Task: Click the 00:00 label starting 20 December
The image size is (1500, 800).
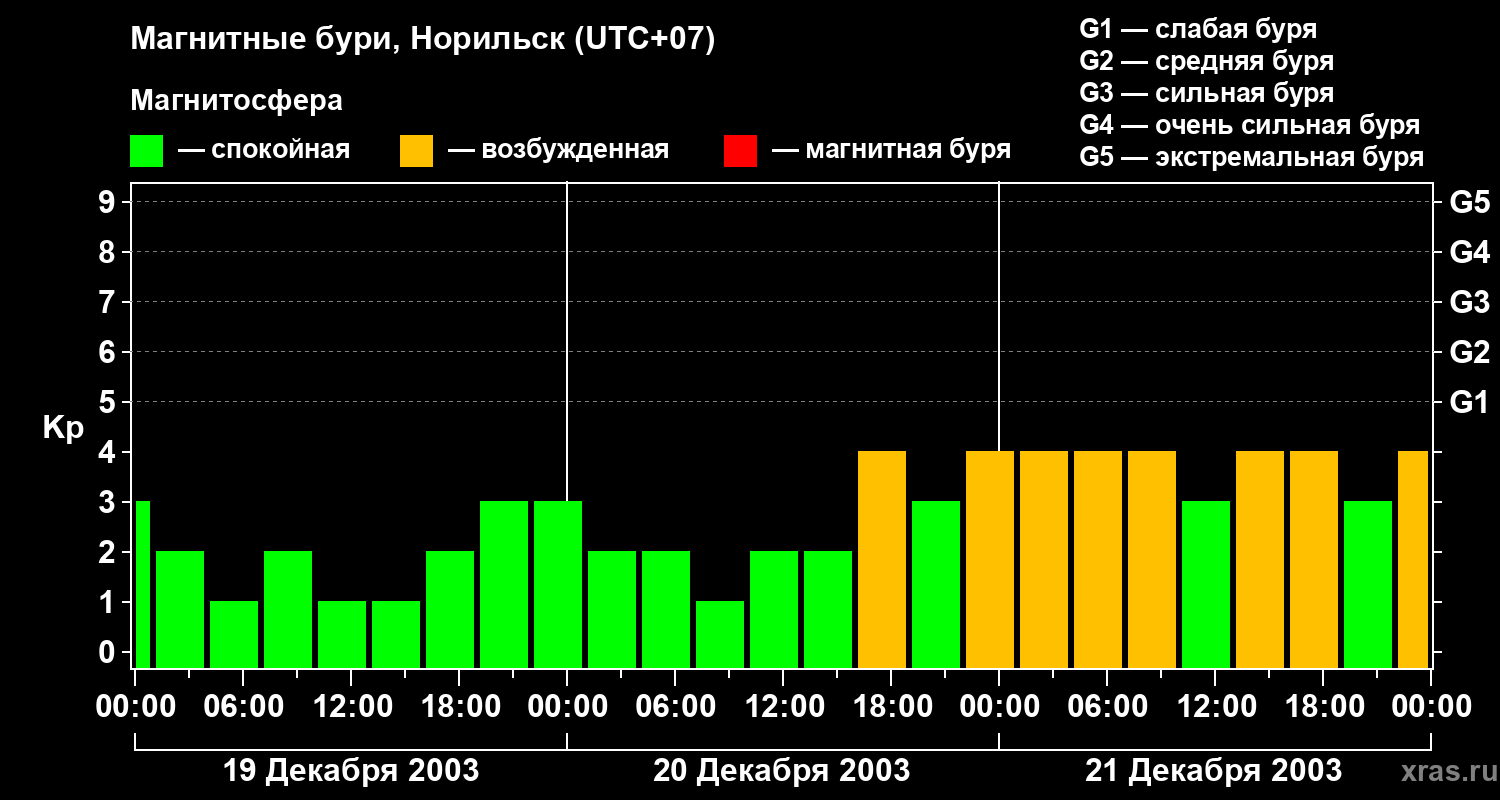Action: [567, 707]
